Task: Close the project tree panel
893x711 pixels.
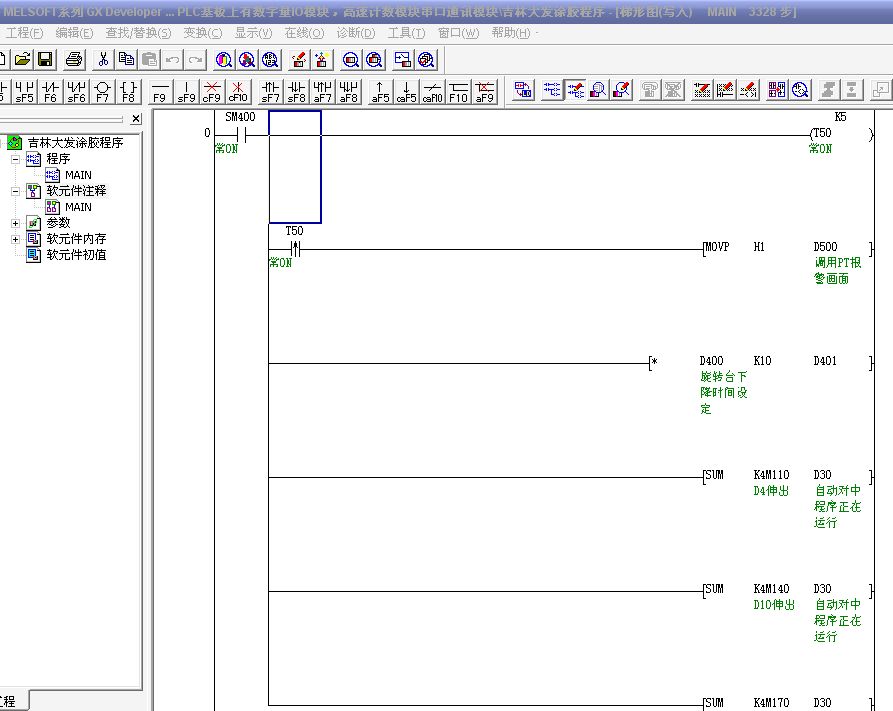Action: [x=136, y=119]
